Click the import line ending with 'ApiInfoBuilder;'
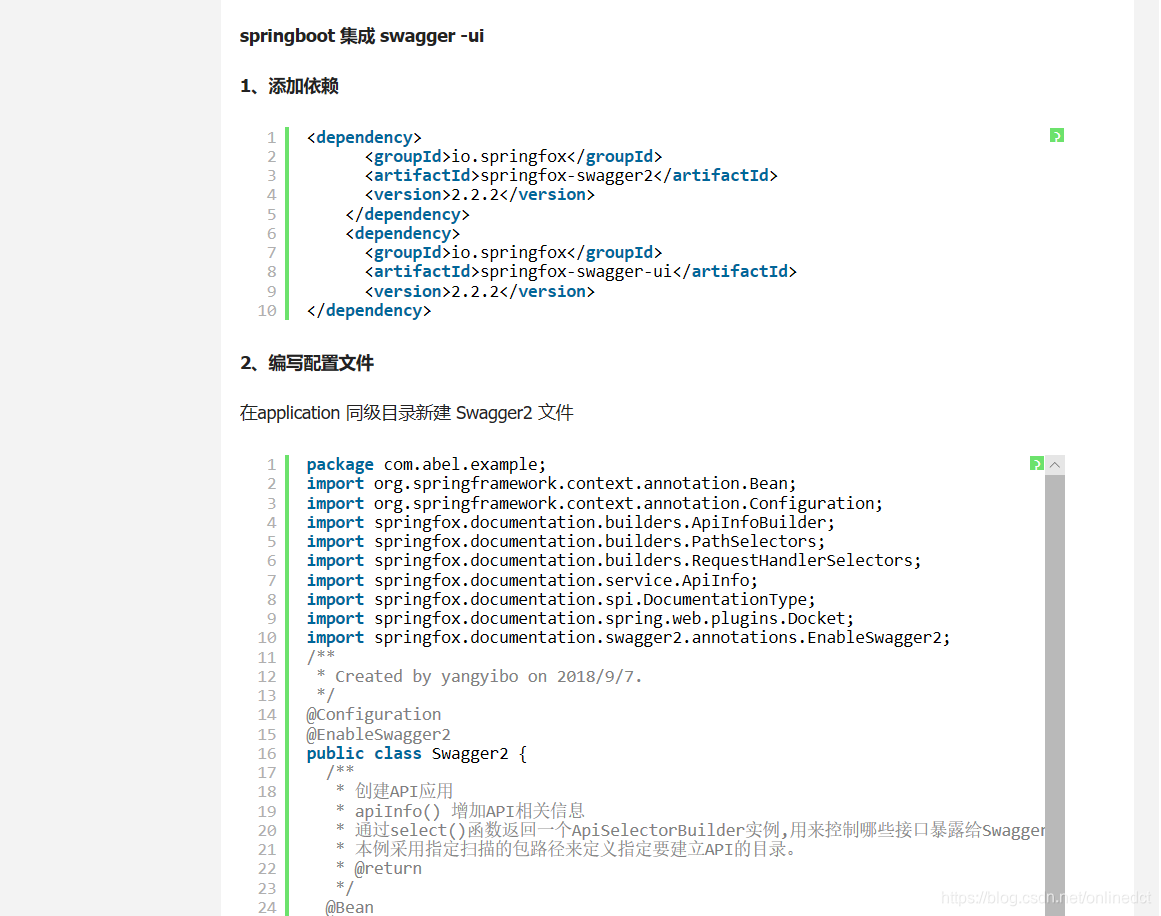The height and width of the screenshot is (916, 1161). (570, 523)
